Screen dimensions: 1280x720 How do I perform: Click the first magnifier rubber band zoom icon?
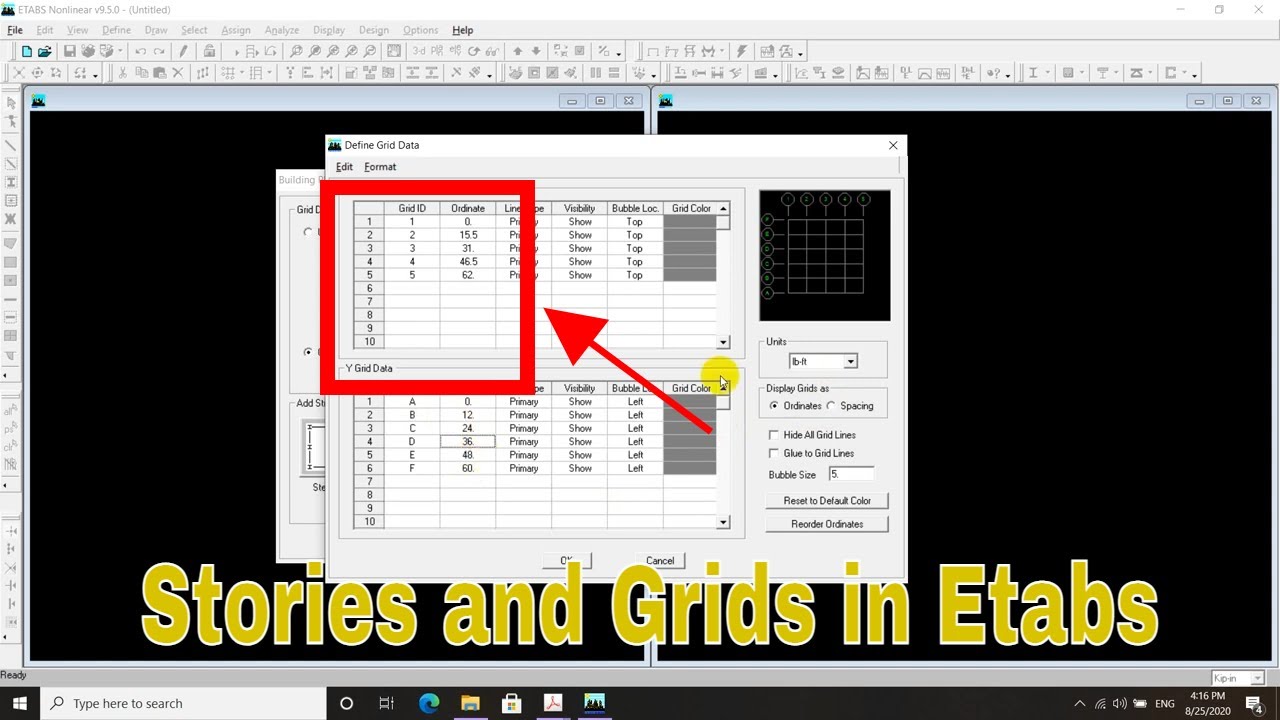[x=296, y=51]
